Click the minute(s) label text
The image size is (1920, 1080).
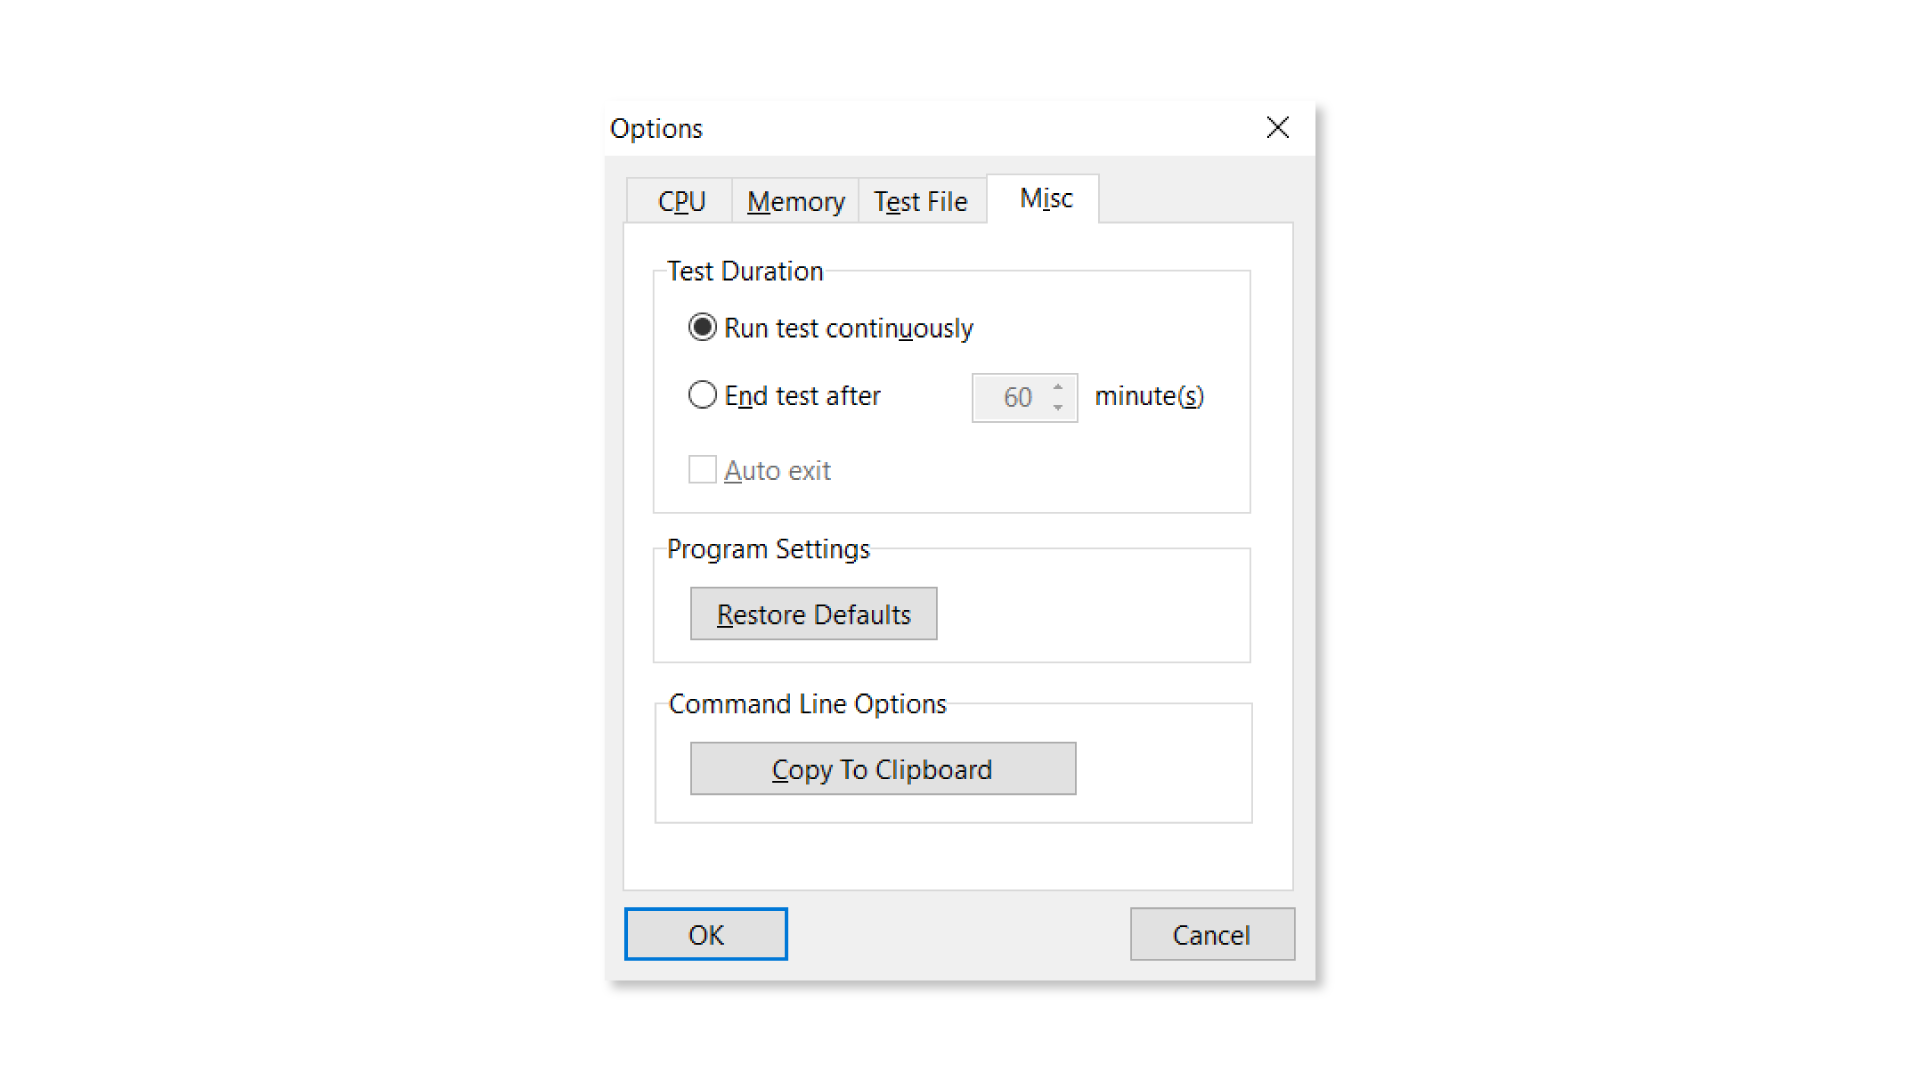tap(1149, 396)
